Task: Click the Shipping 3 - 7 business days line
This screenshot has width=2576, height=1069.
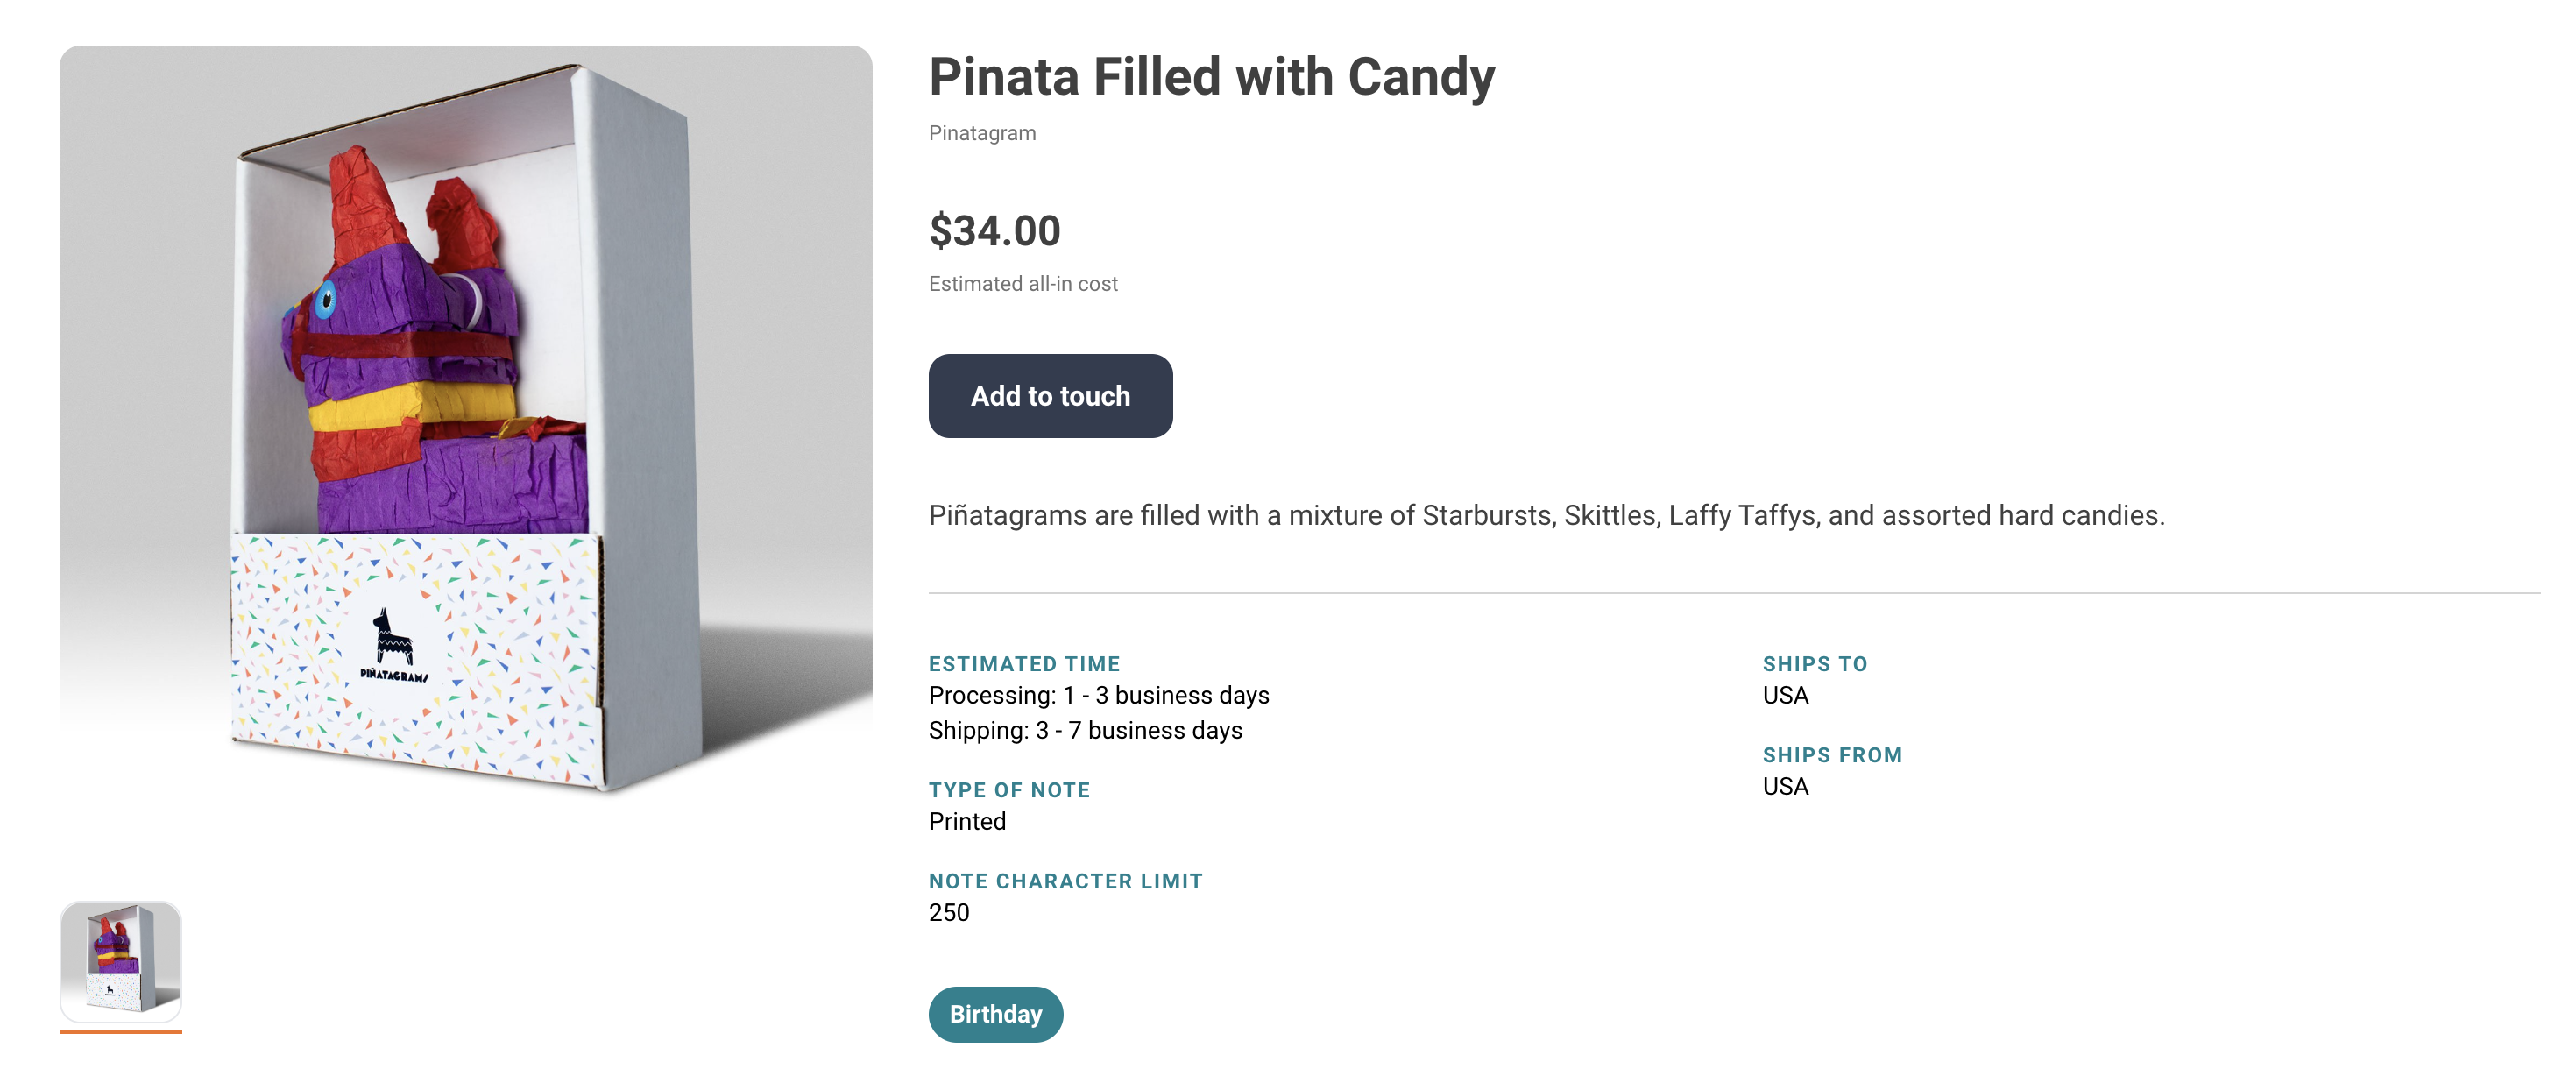Action: (1085, 730)
